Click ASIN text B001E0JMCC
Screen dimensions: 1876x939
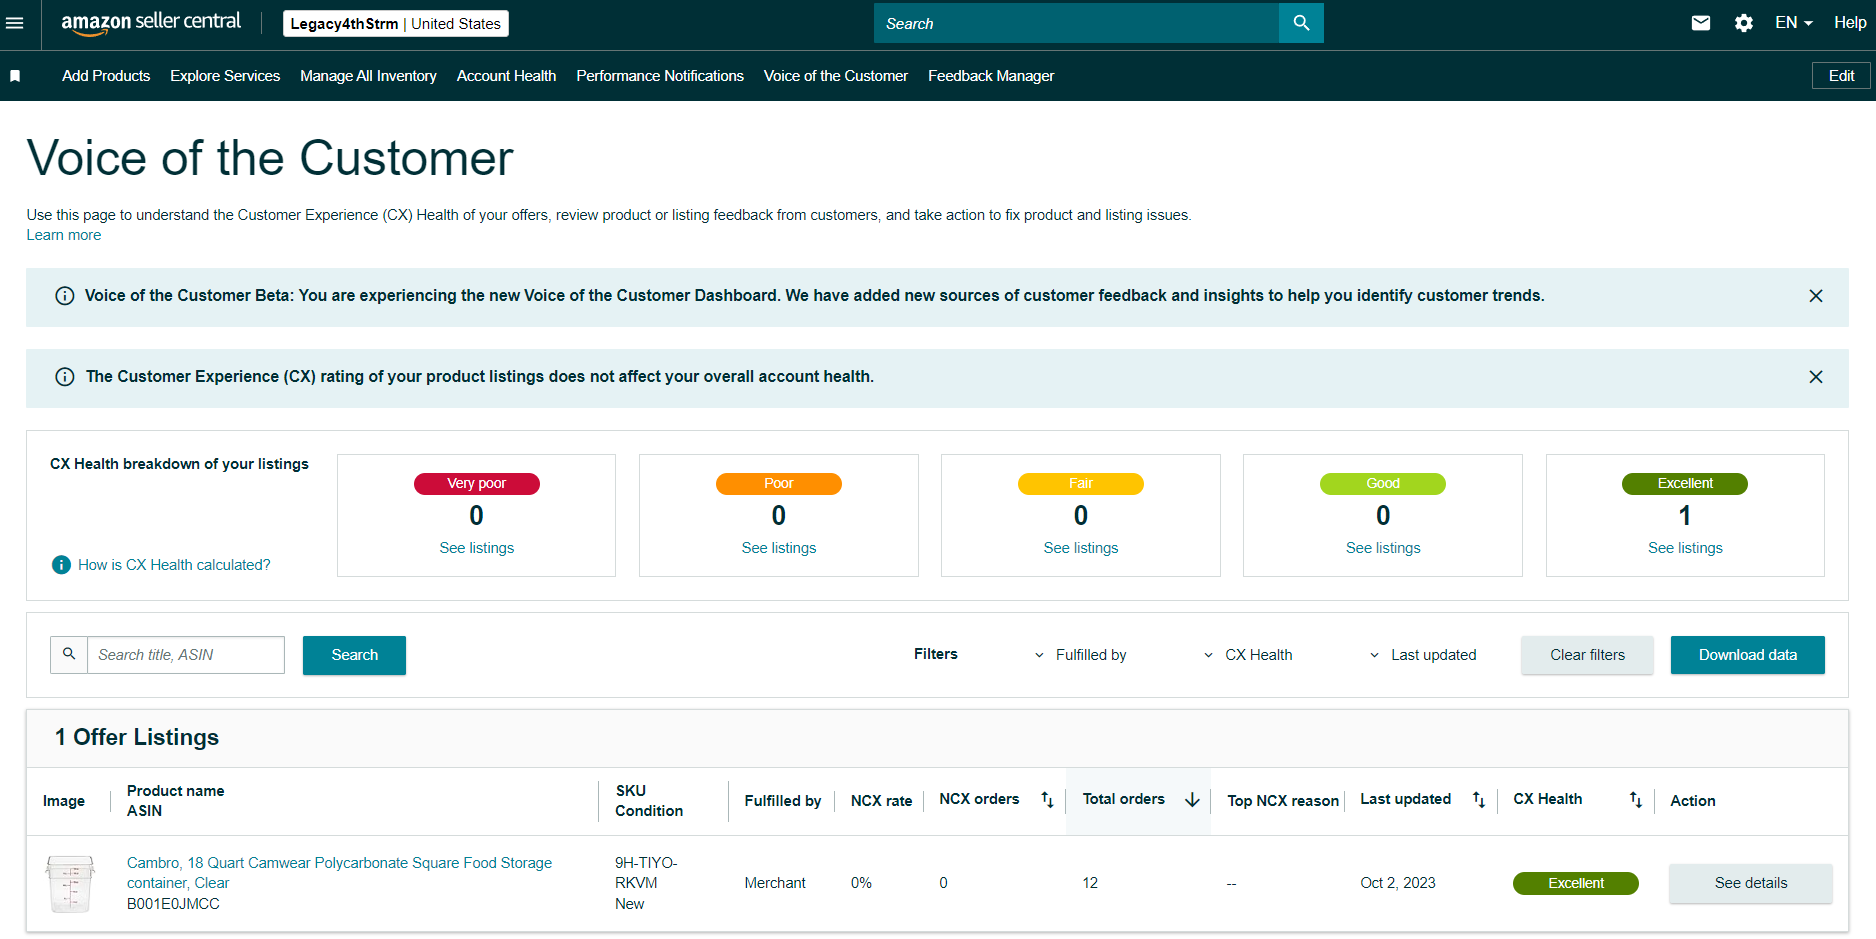[173, 904]
